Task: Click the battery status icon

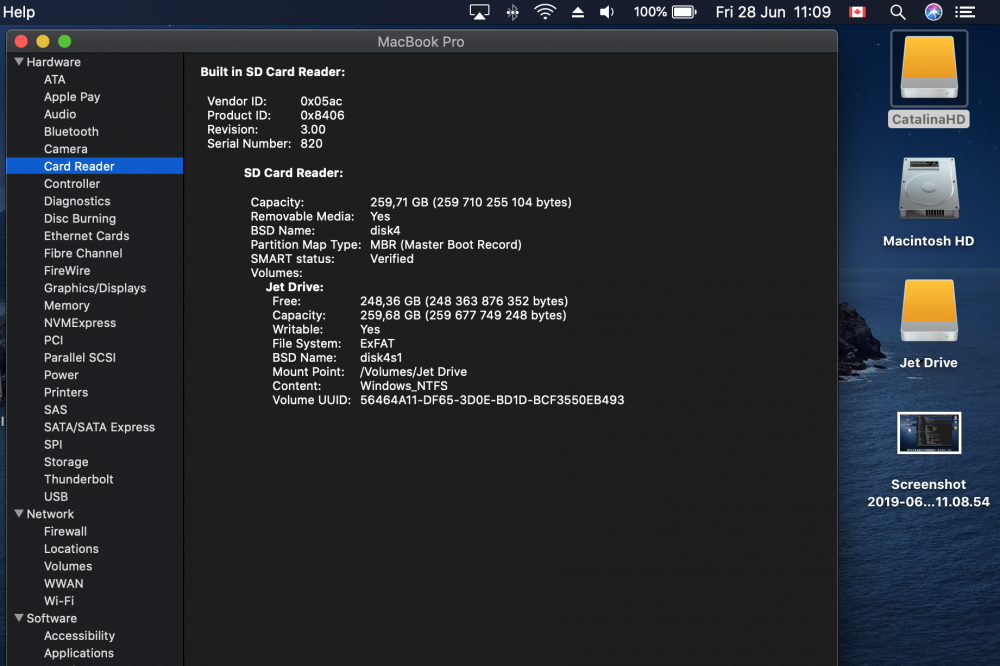Action: tap(684, 12)
